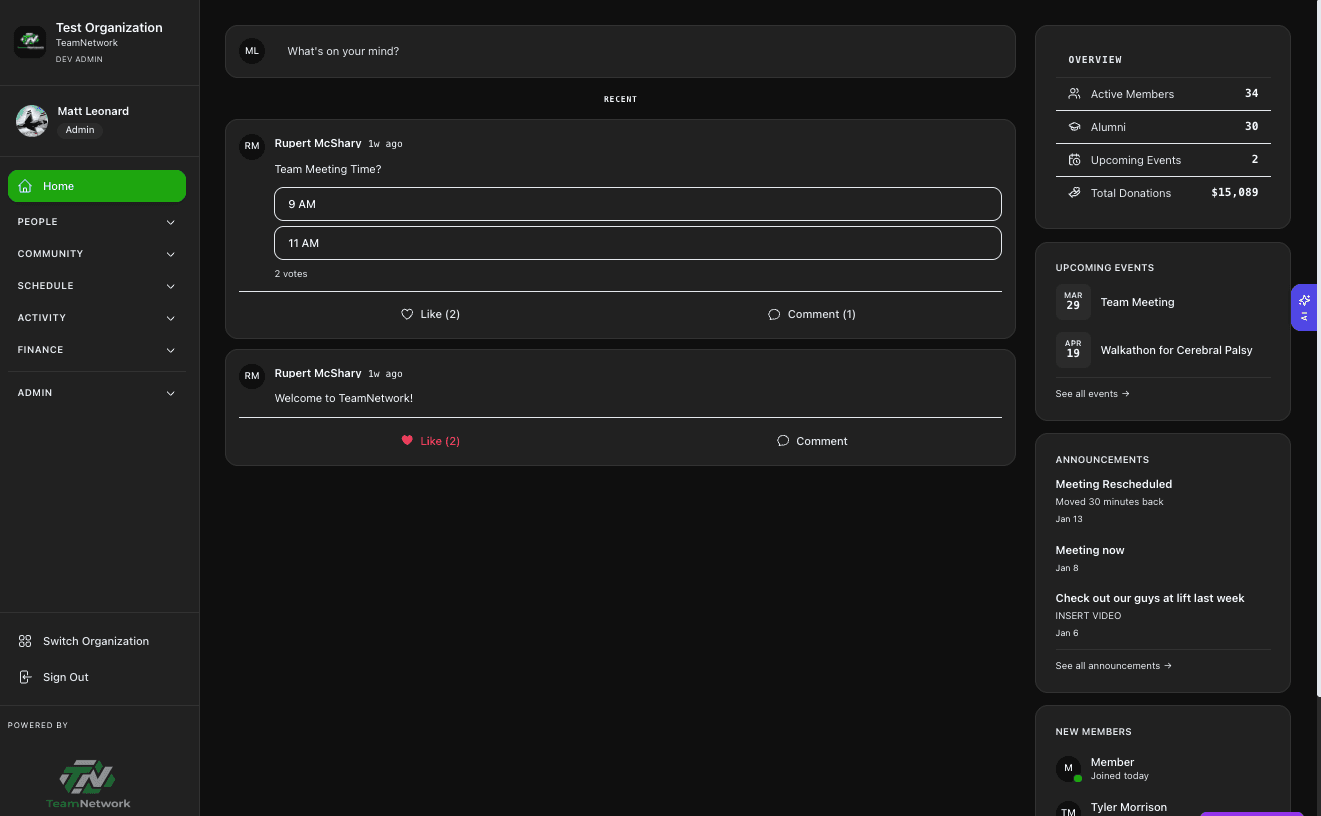This screenshot has height=816, width=1321.
Task: Open the See all announcements link
Action: point(1113,665)
